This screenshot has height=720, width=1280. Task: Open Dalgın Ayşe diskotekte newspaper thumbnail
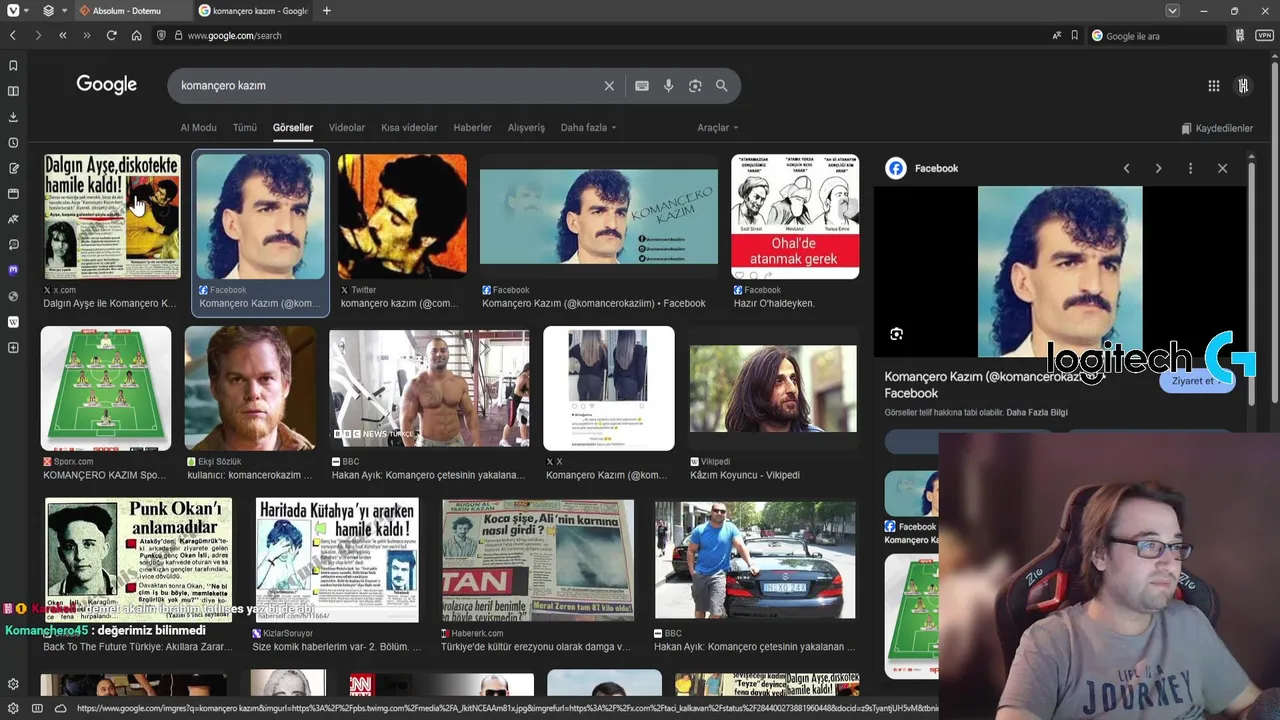click(x=112, y=216)
